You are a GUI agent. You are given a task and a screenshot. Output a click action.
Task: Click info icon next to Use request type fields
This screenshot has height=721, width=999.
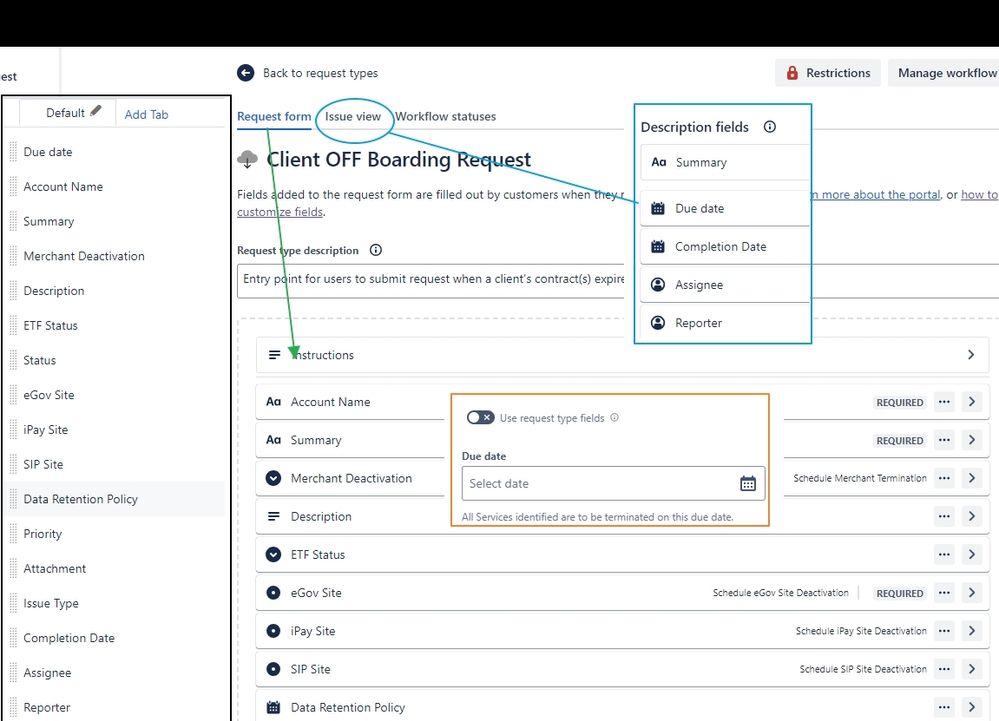(614, 418)
